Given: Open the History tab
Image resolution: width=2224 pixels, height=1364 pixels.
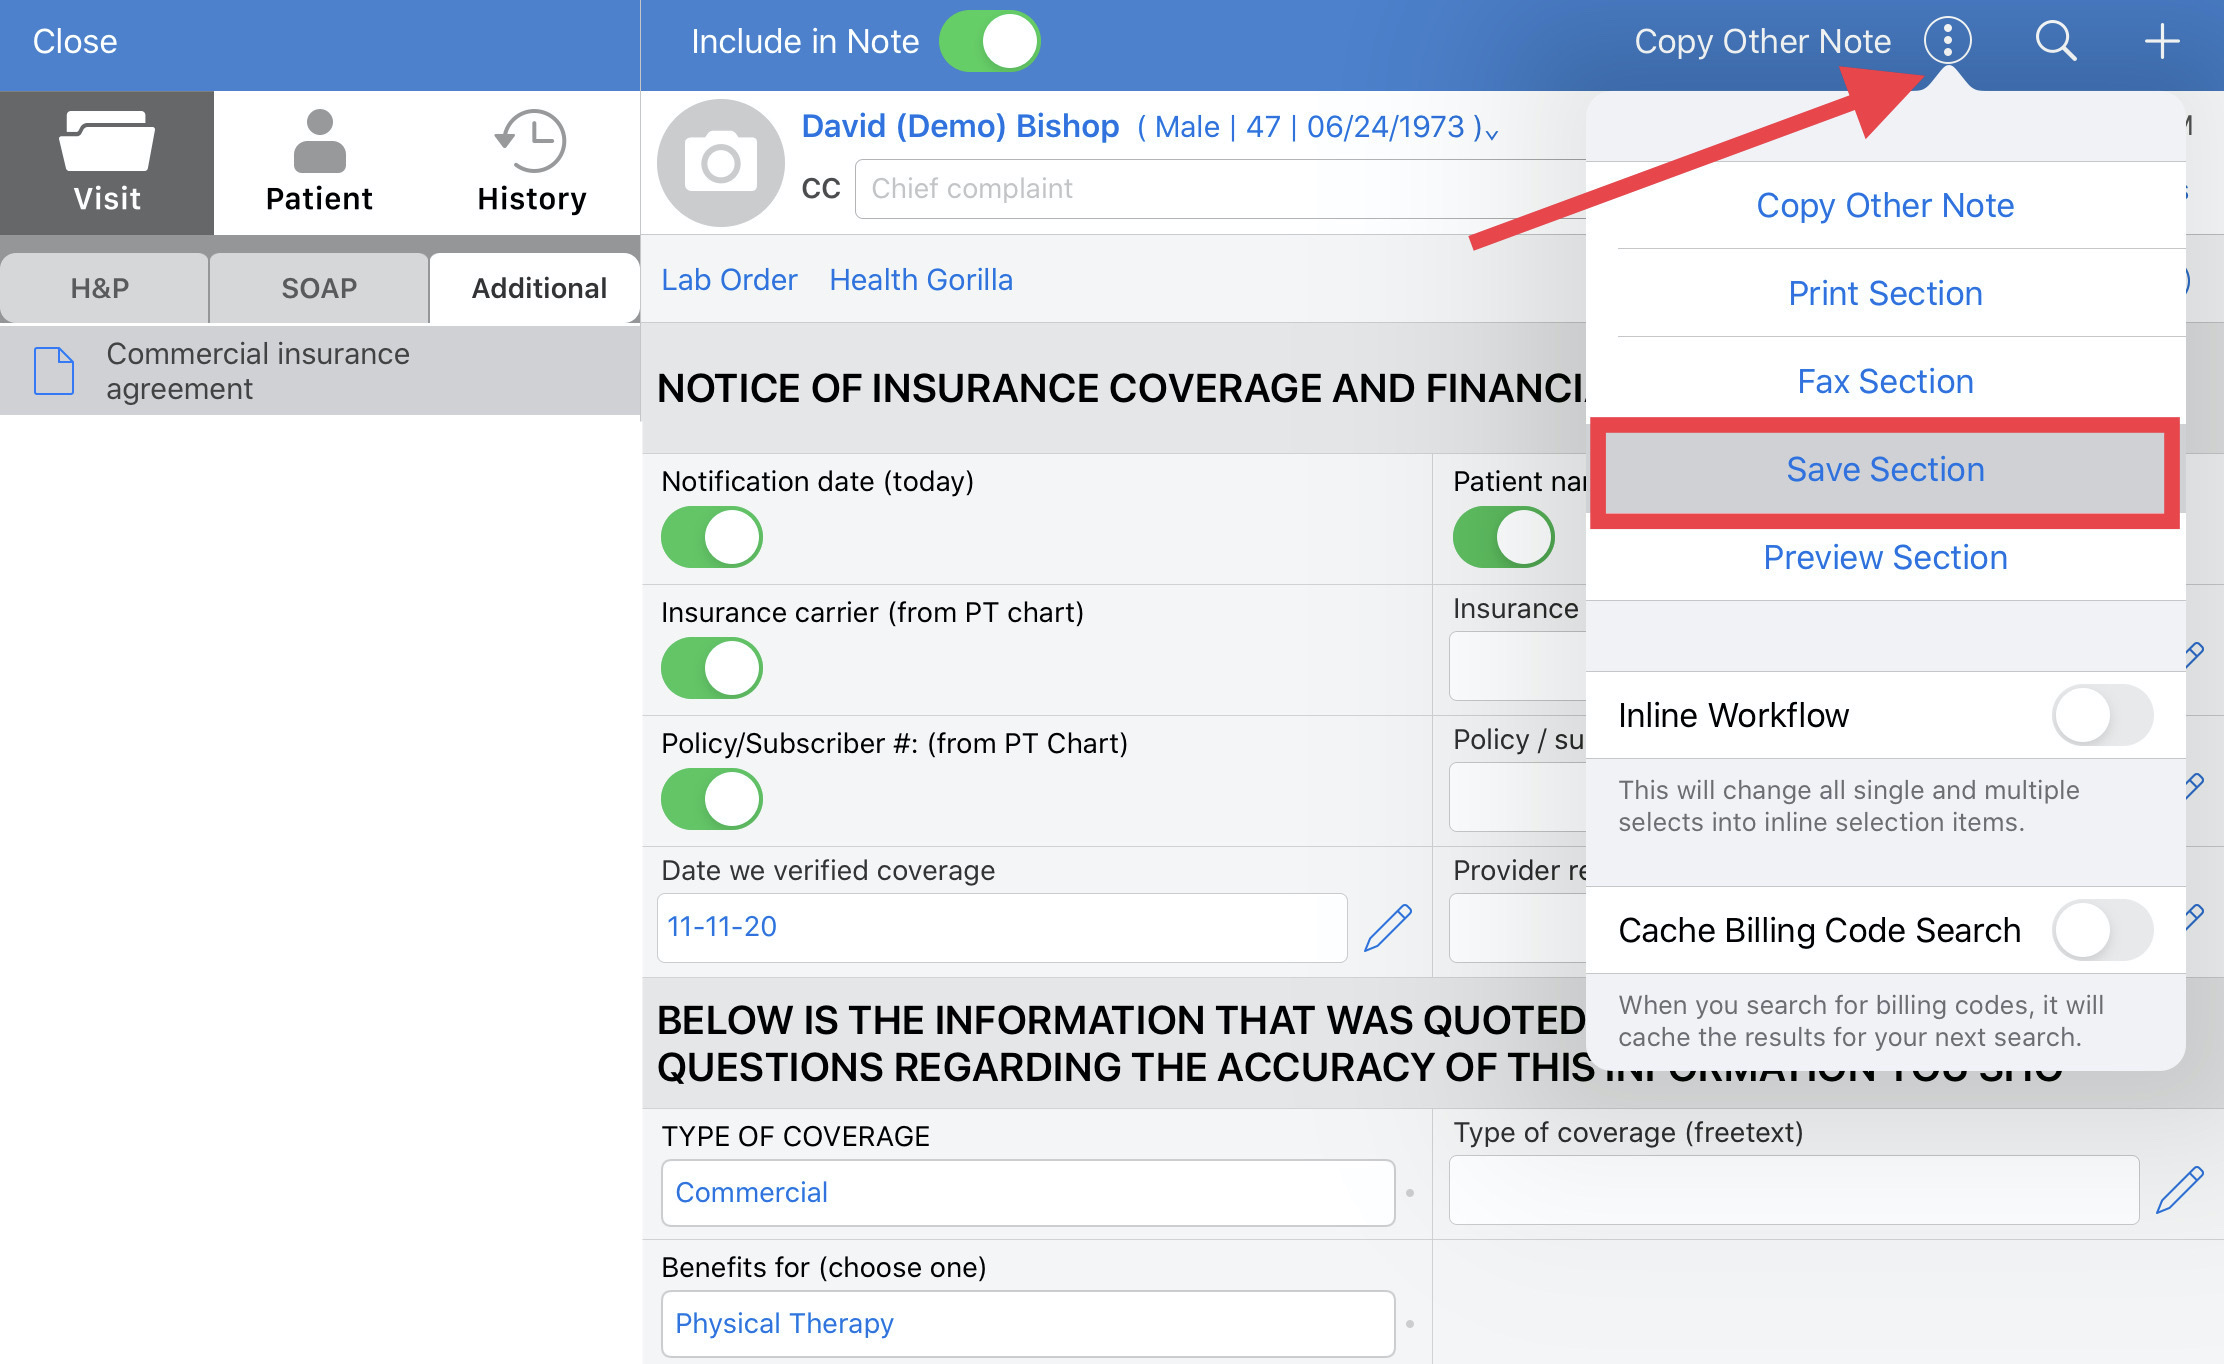Looking at the screenshot, I should 531,163.
